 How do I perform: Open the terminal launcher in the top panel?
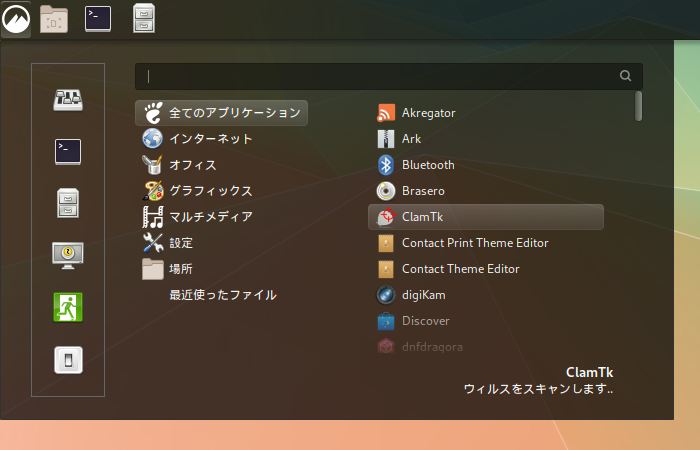coord(98,19)
